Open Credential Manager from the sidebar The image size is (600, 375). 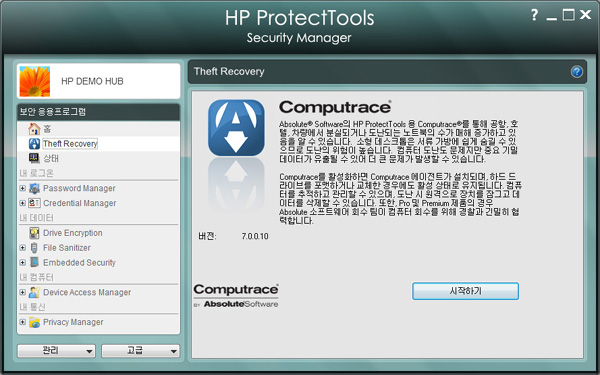point(80,203)
